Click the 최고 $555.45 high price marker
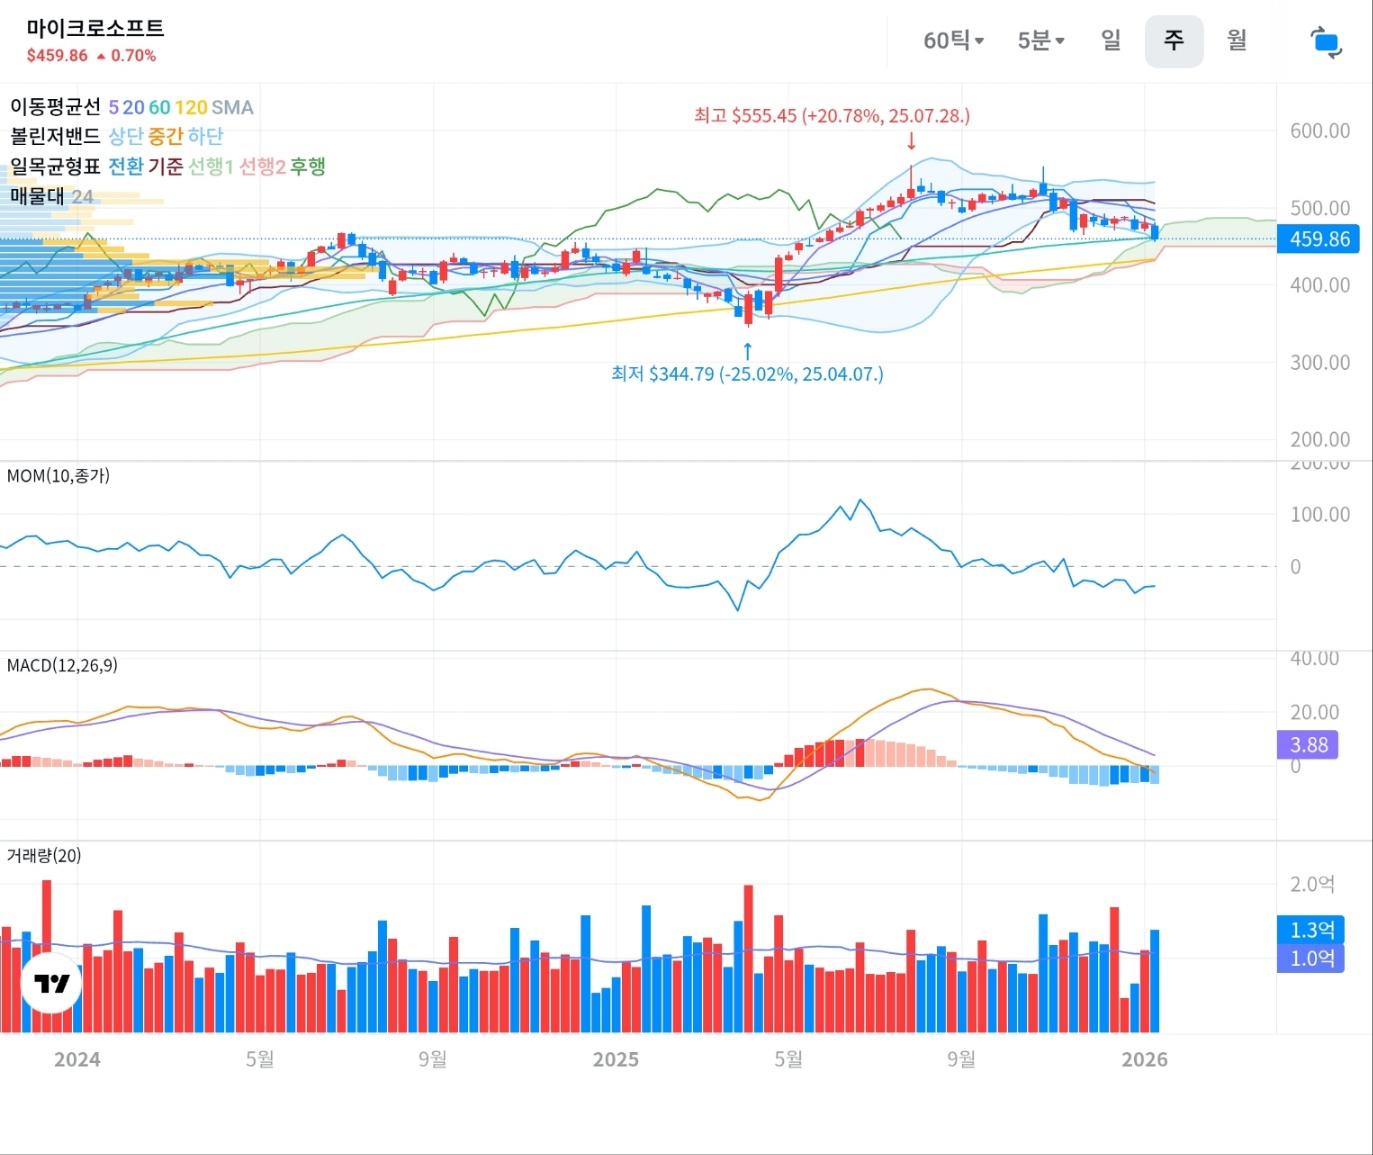This screenshot has height=1155, width=1373. pos(832,116)
